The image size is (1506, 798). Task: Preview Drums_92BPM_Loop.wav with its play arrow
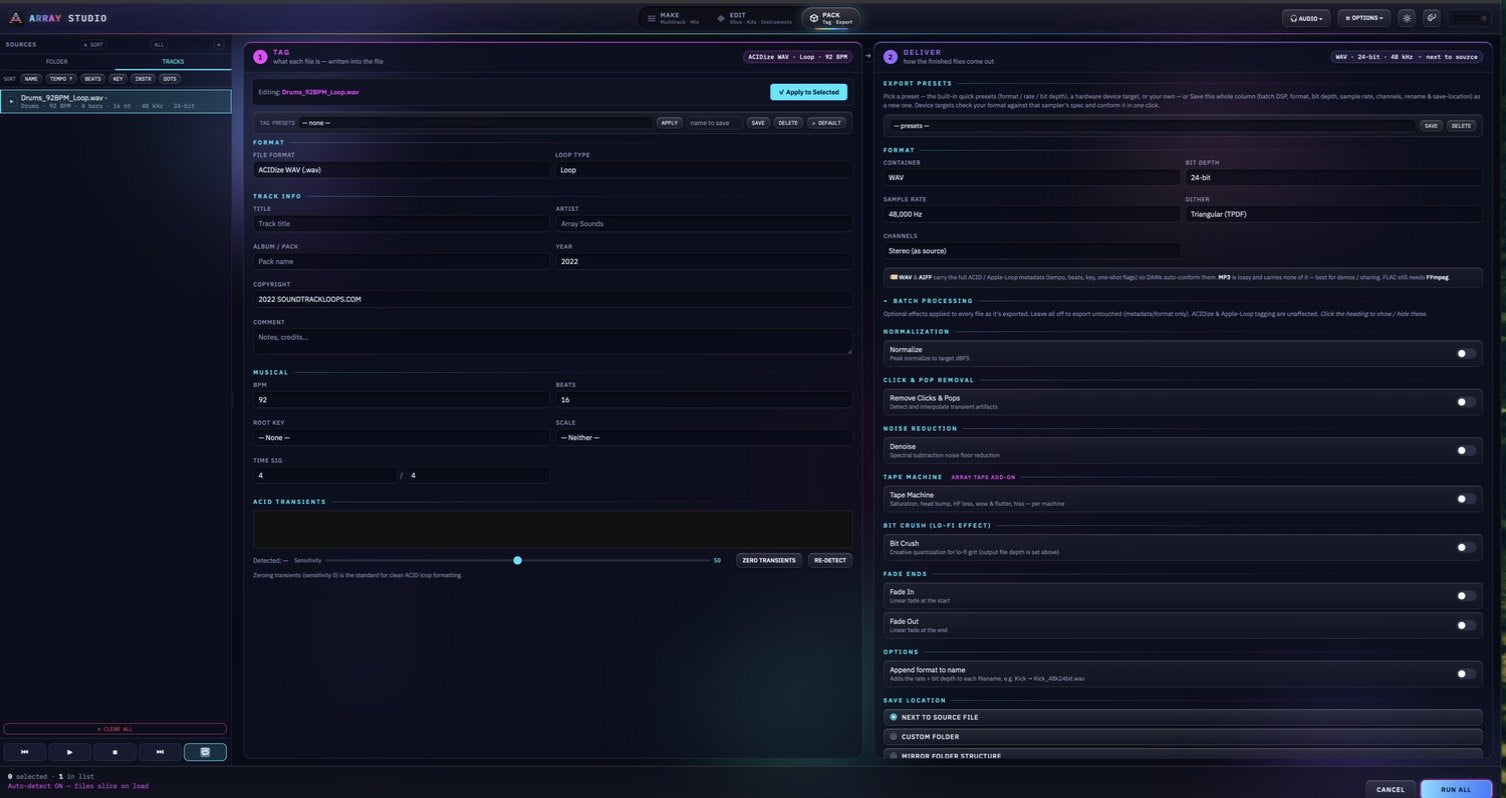tap(11, 101)
